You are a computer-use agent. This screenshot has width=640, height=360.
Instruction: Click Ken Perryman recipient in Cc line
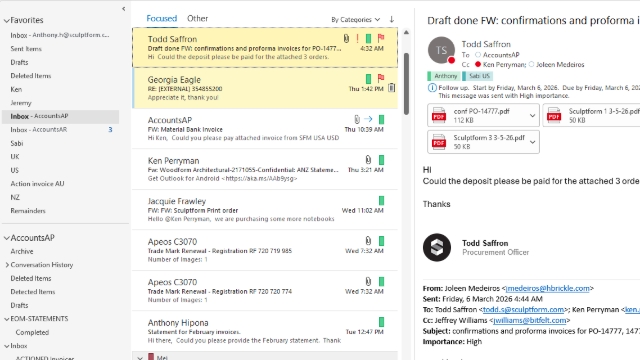click(504, 64)
